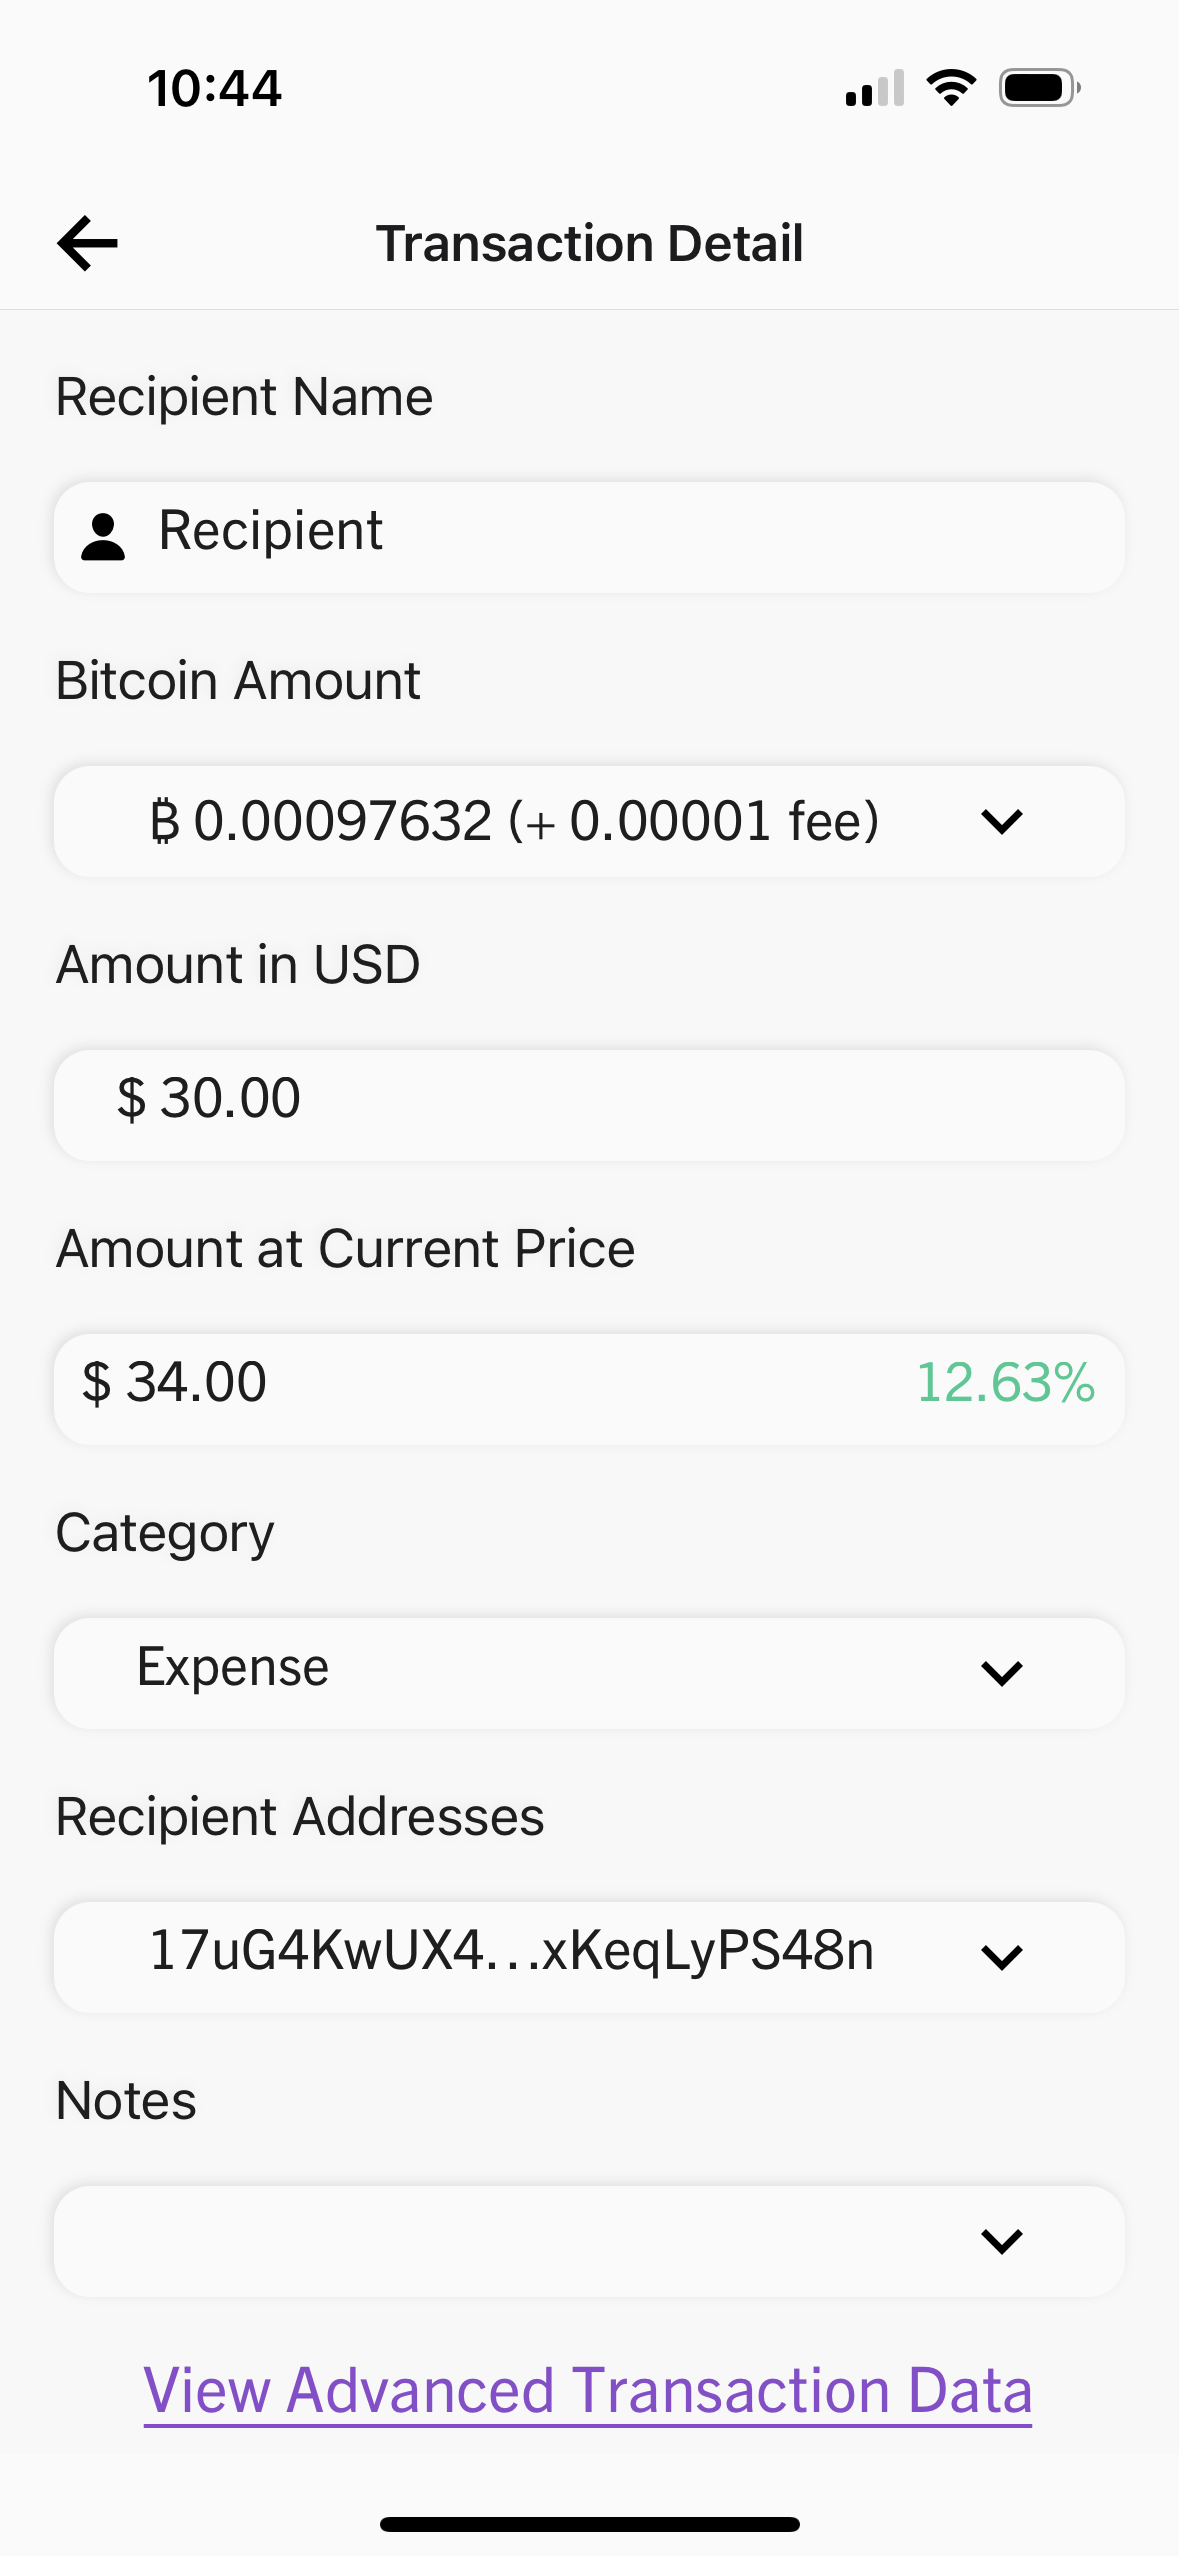This screenshot has width=1179, height=2556.
Task: Click the person icon in recipient field
Action: point(103,537)
